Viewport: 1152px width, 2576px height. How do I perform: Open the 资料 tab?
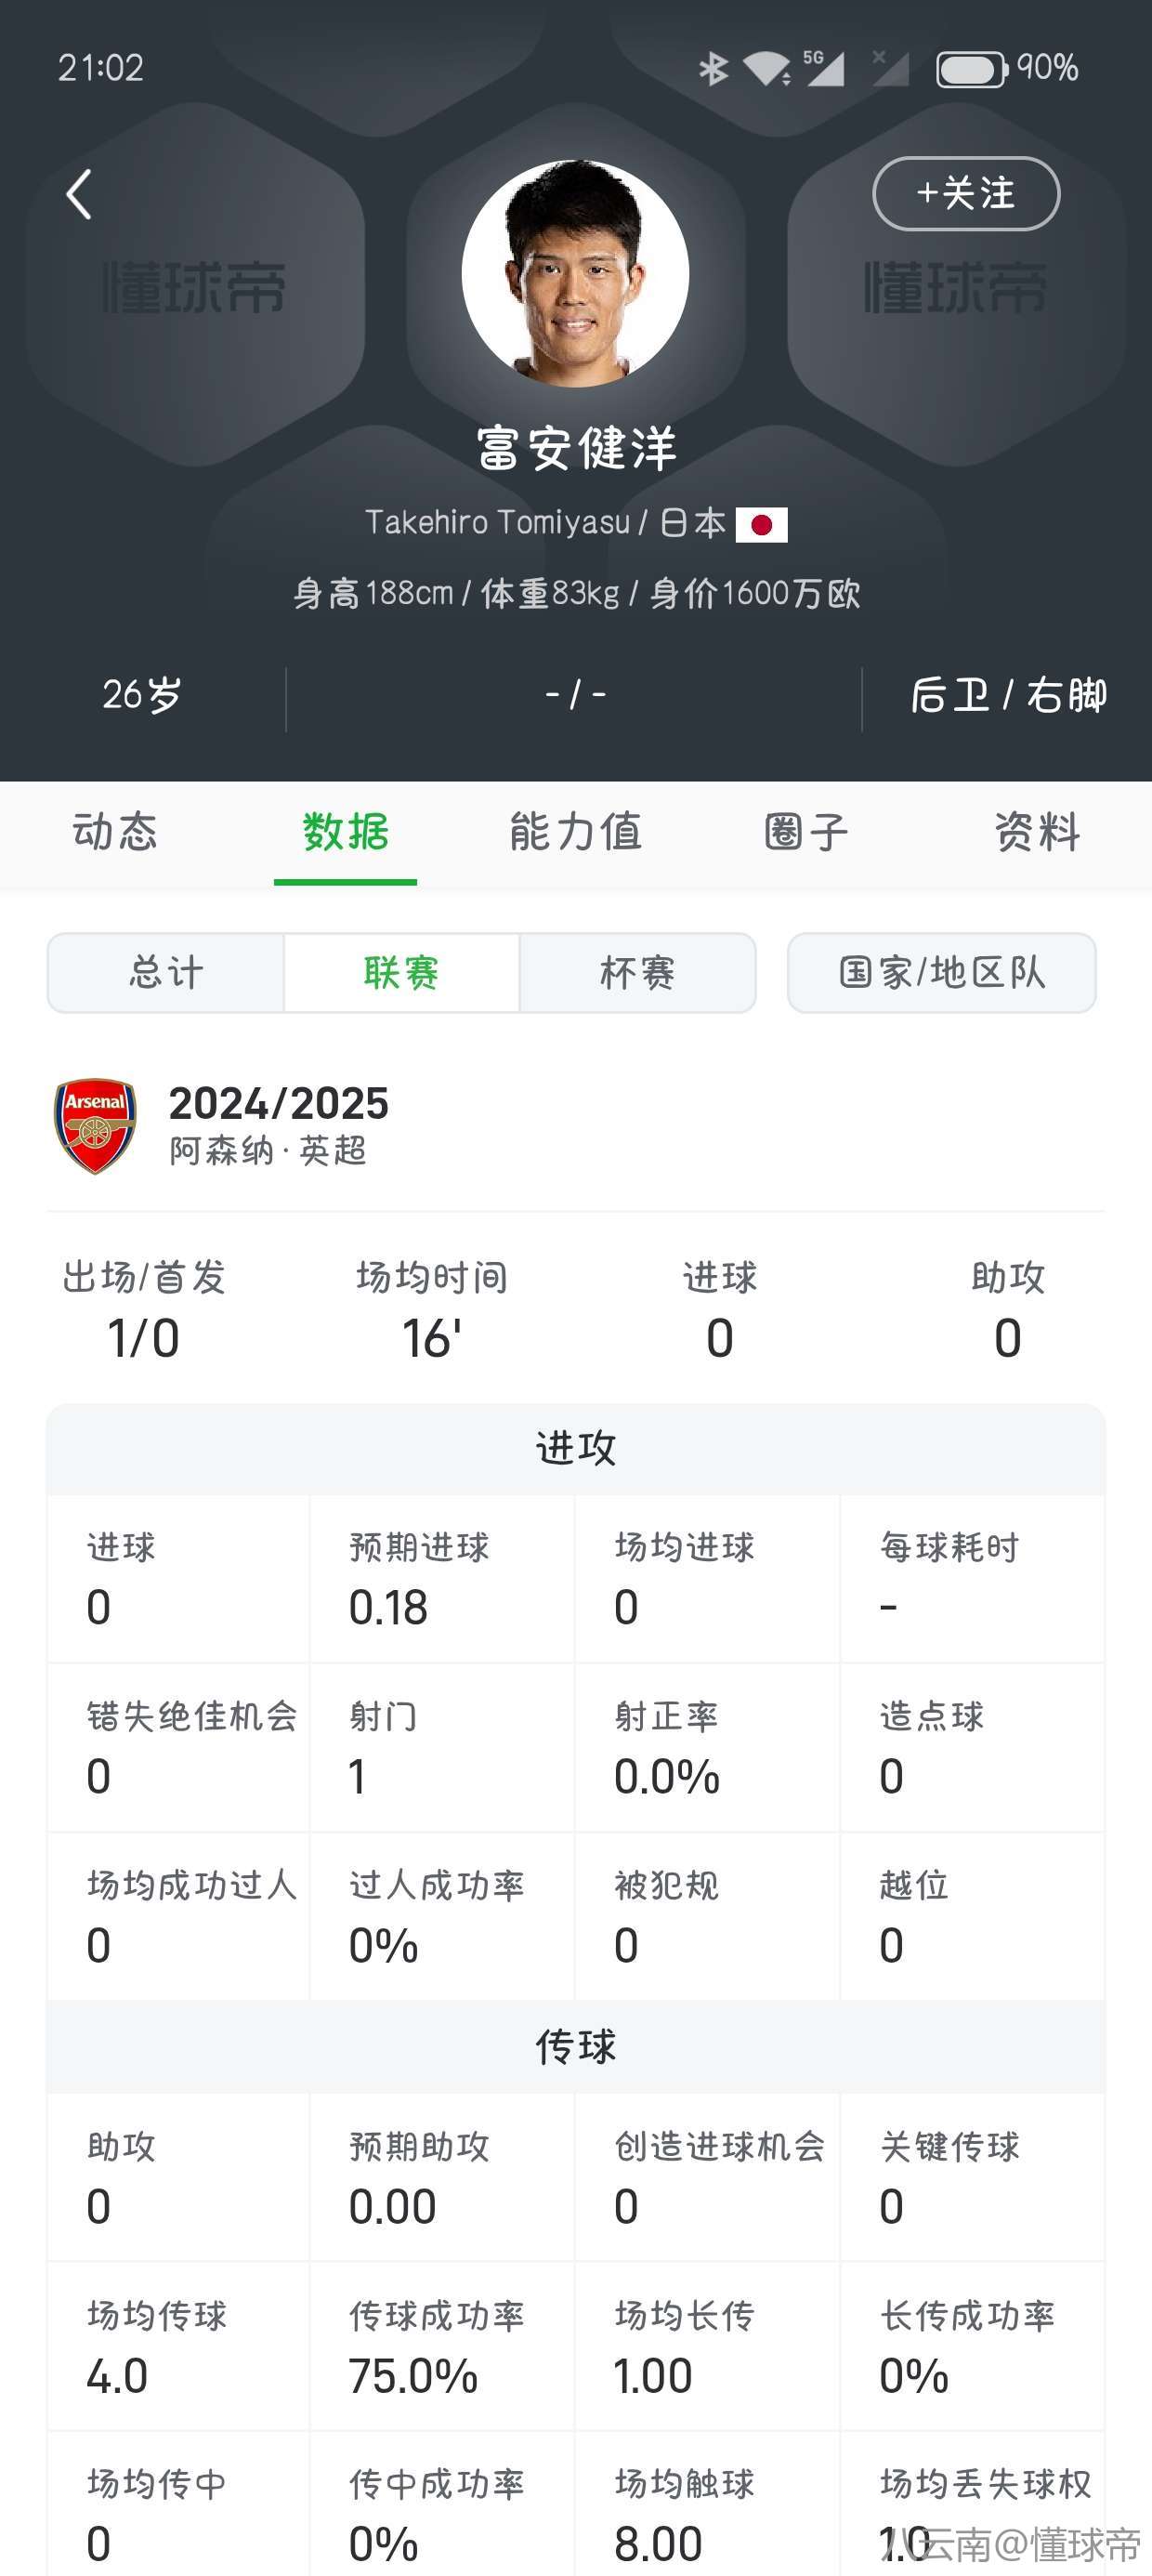click(x=1037, y=832)
